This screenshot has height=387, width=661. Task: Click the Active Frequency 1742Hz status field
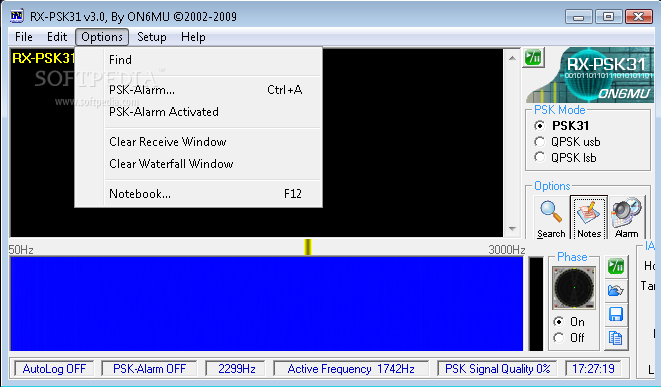tap(351, 369)
